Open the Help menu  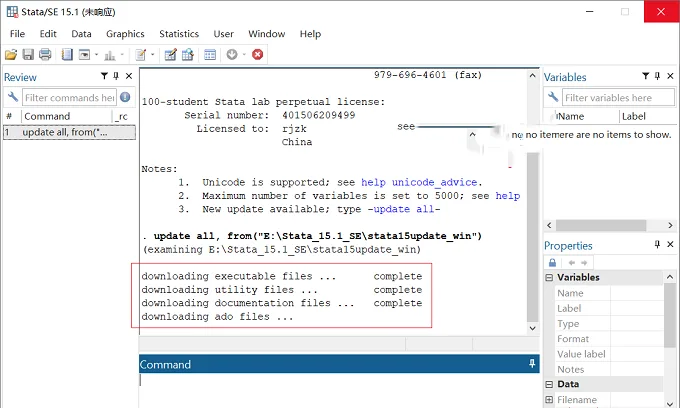(x=310, y=34)
